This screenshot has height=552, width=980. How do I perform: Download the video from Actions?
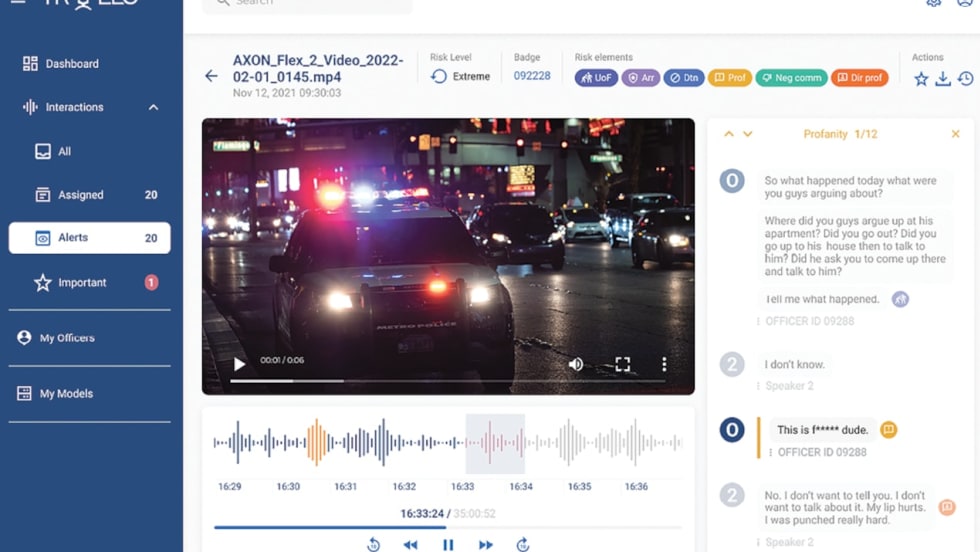point(943,79)
